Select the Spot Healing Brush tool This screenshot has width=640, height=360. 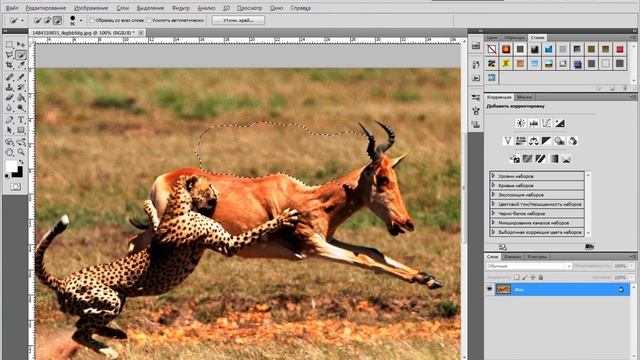point(9,77)
